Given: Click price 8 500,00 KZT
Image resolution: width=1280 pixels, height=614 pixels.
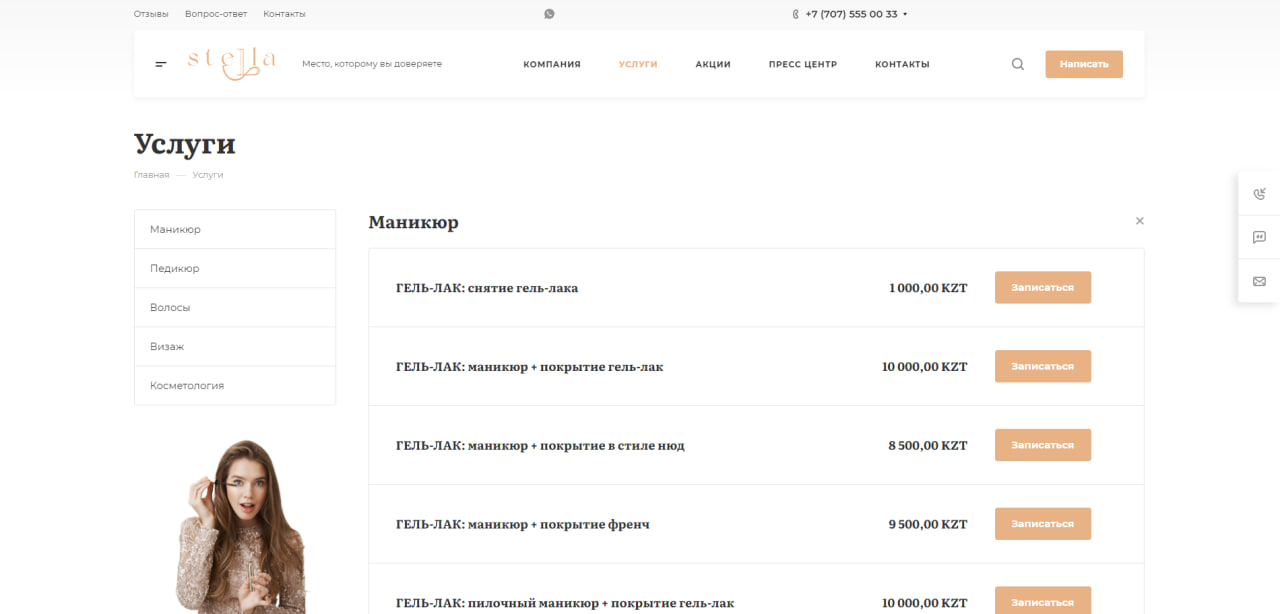Looking at the screenshot, I should [x=928, y=445].
